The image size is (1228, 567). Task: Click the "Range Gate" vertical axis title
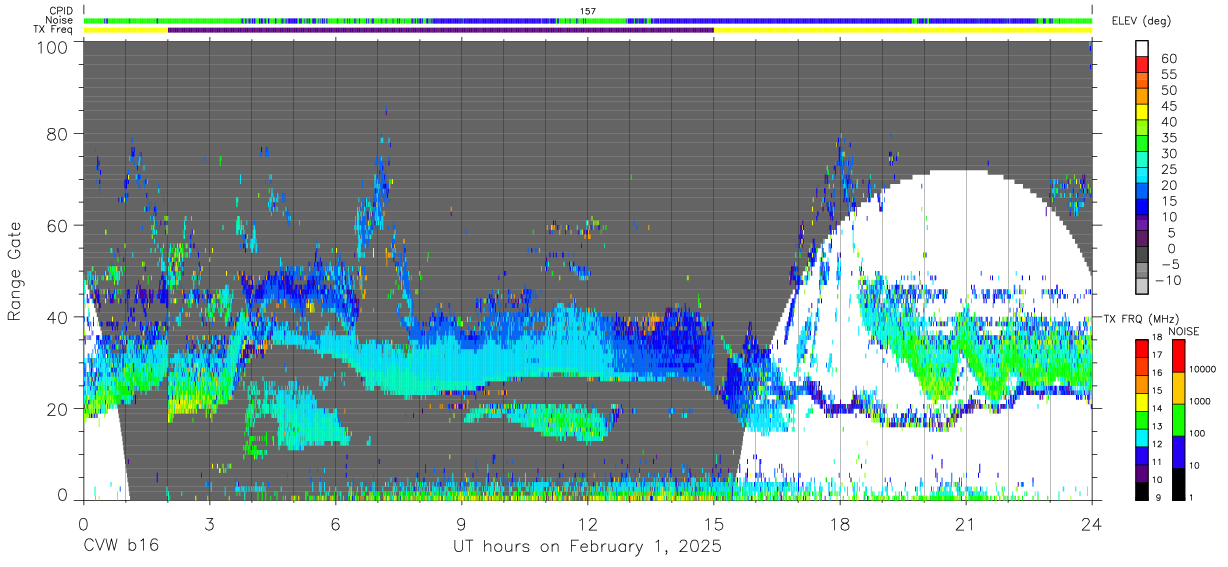click(x=16, y=271)
